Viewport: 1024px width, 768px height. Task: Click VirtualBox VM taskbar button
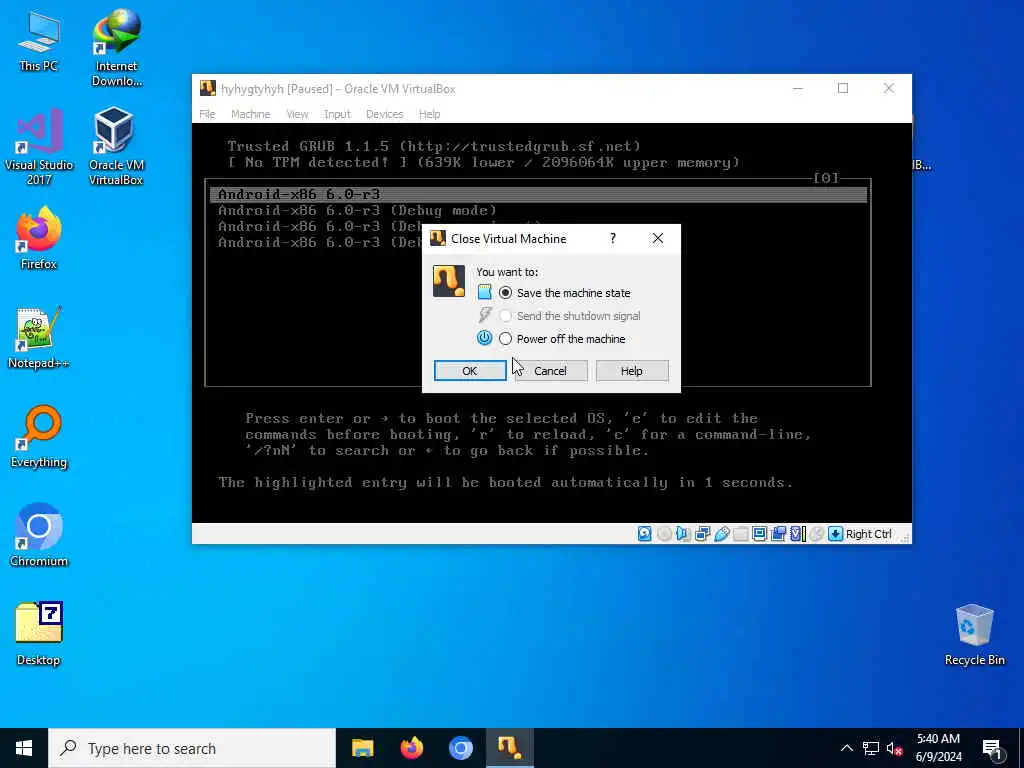(x=509, y=748)
